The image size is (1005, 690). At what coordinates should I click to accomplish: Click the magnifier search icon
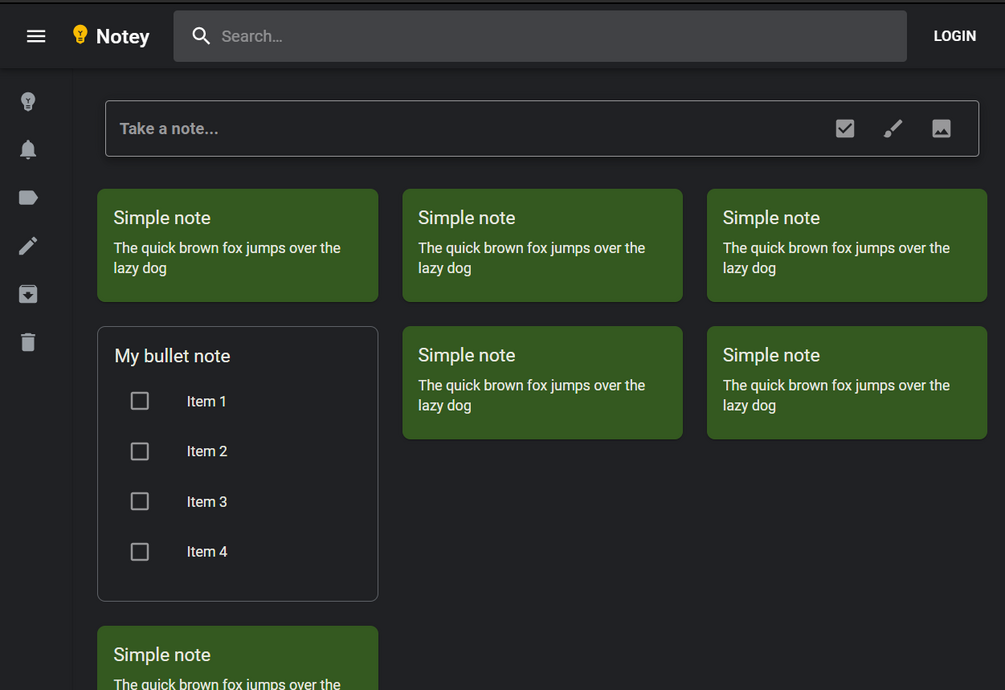(x=201, y=36)
